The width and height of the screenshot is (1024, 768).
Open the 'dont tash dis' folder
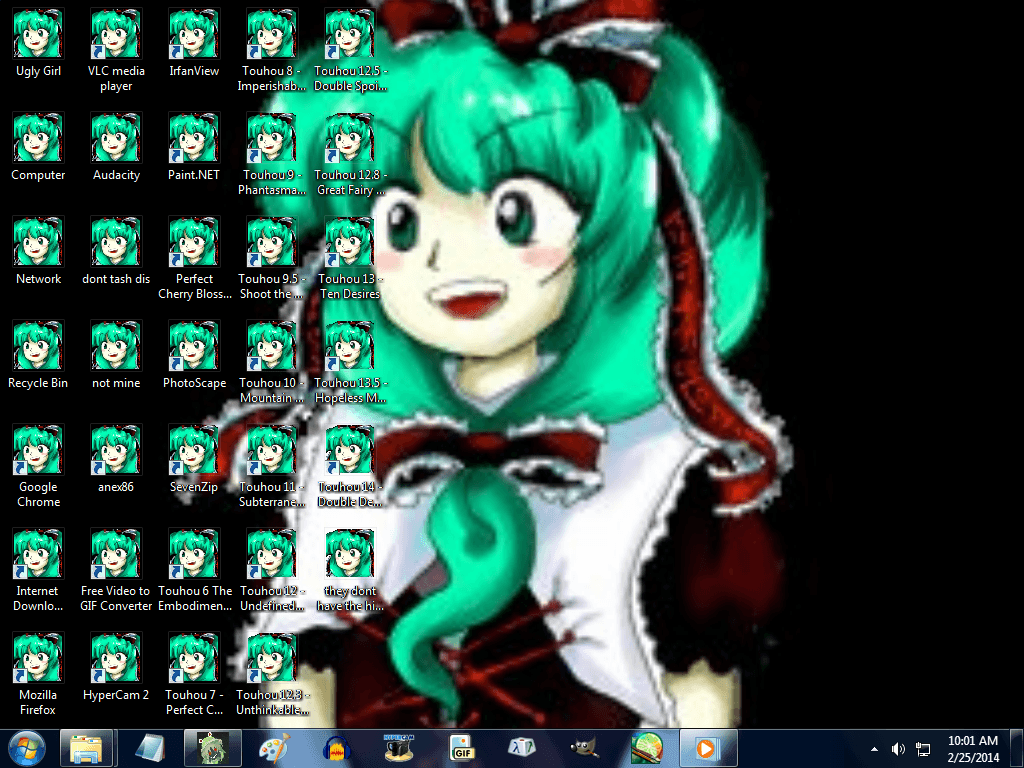coord(115,243)
